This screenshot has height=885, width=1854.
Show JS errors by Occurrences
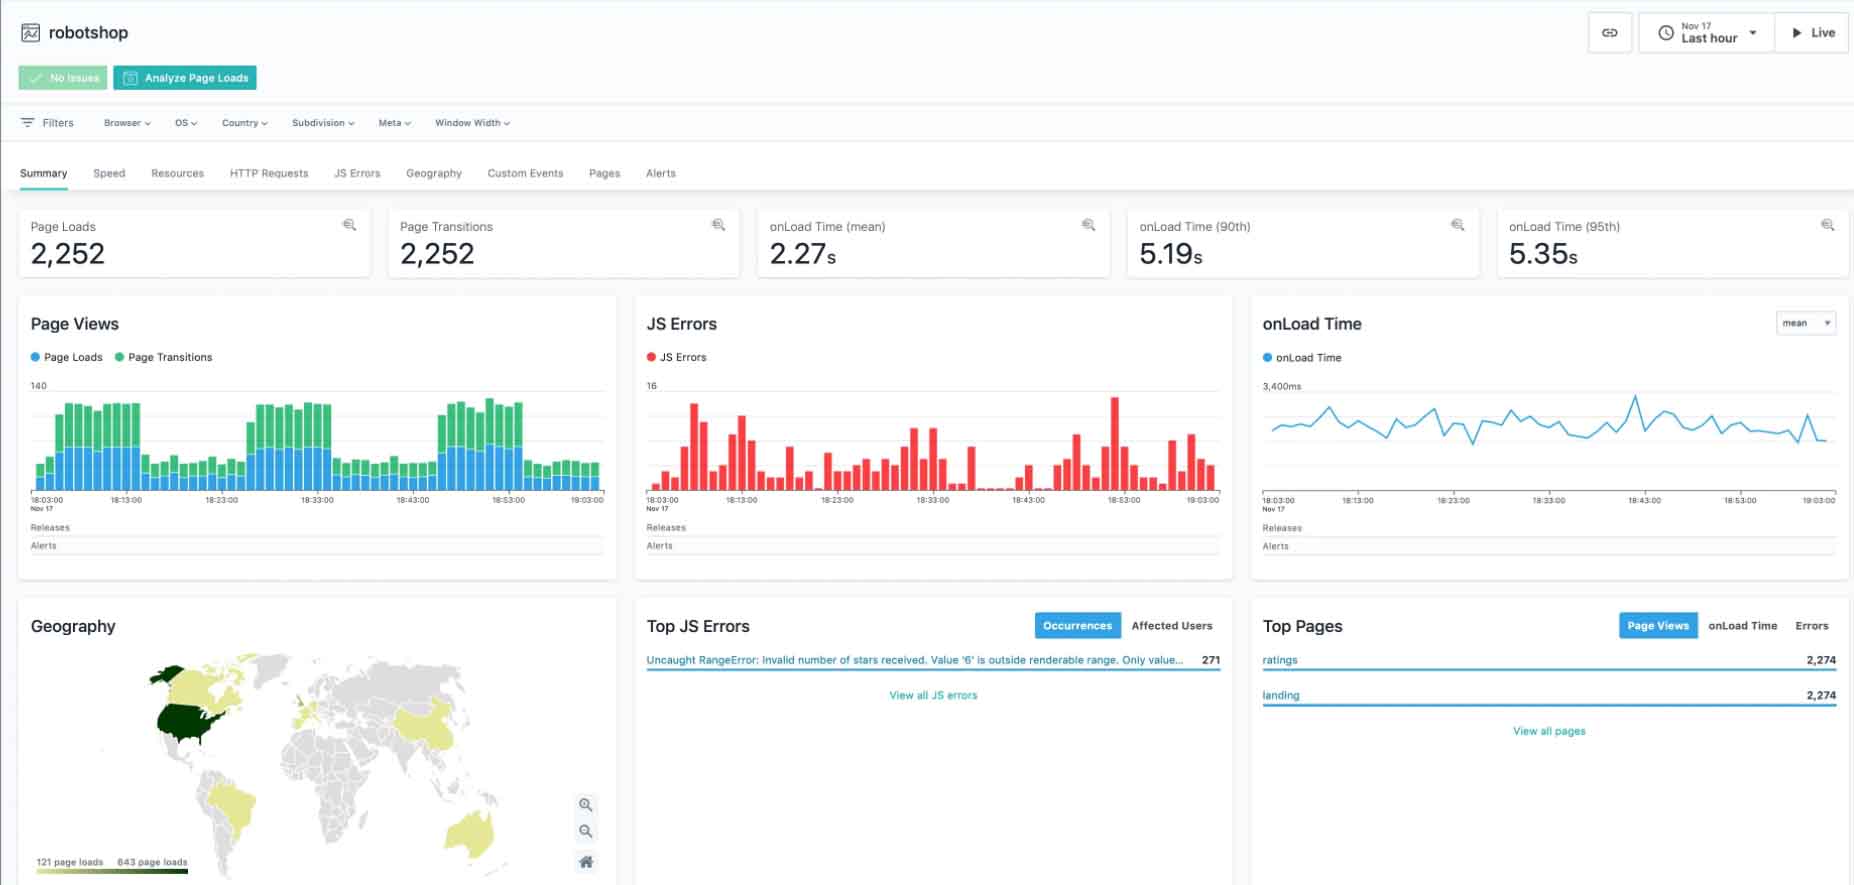(1077, 626)
